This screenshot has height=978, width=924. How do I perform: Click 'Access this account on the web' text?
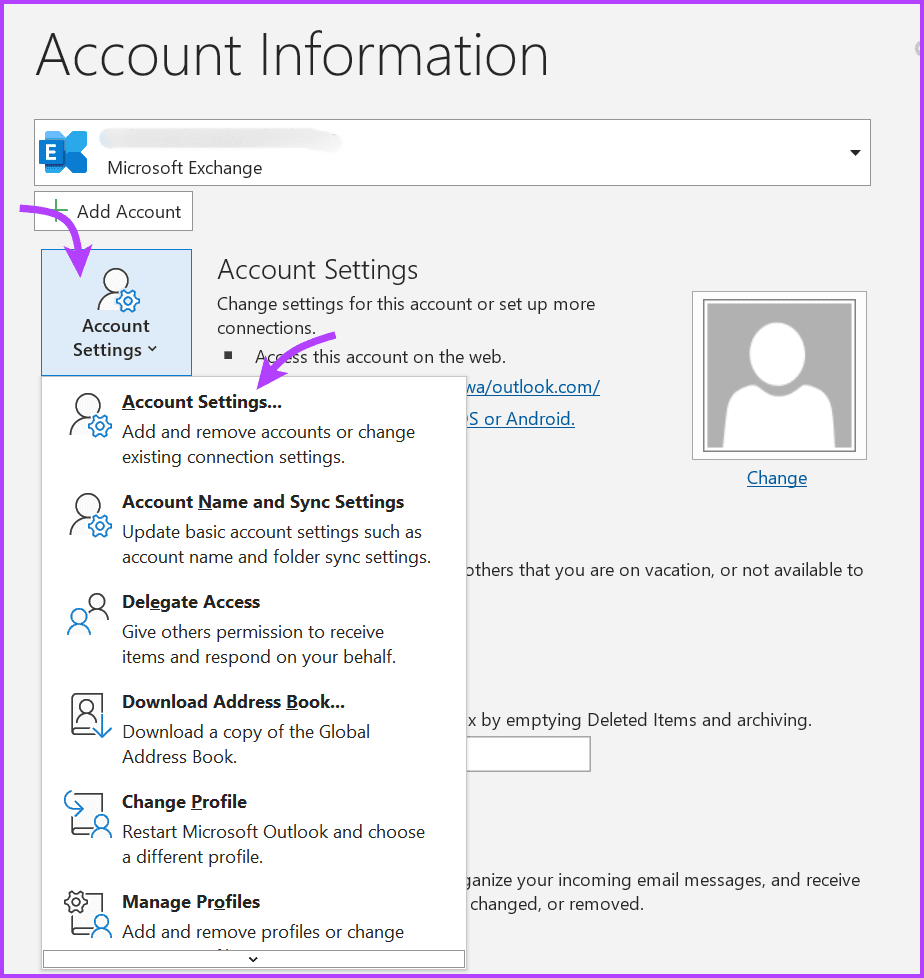tap(380, 357)
